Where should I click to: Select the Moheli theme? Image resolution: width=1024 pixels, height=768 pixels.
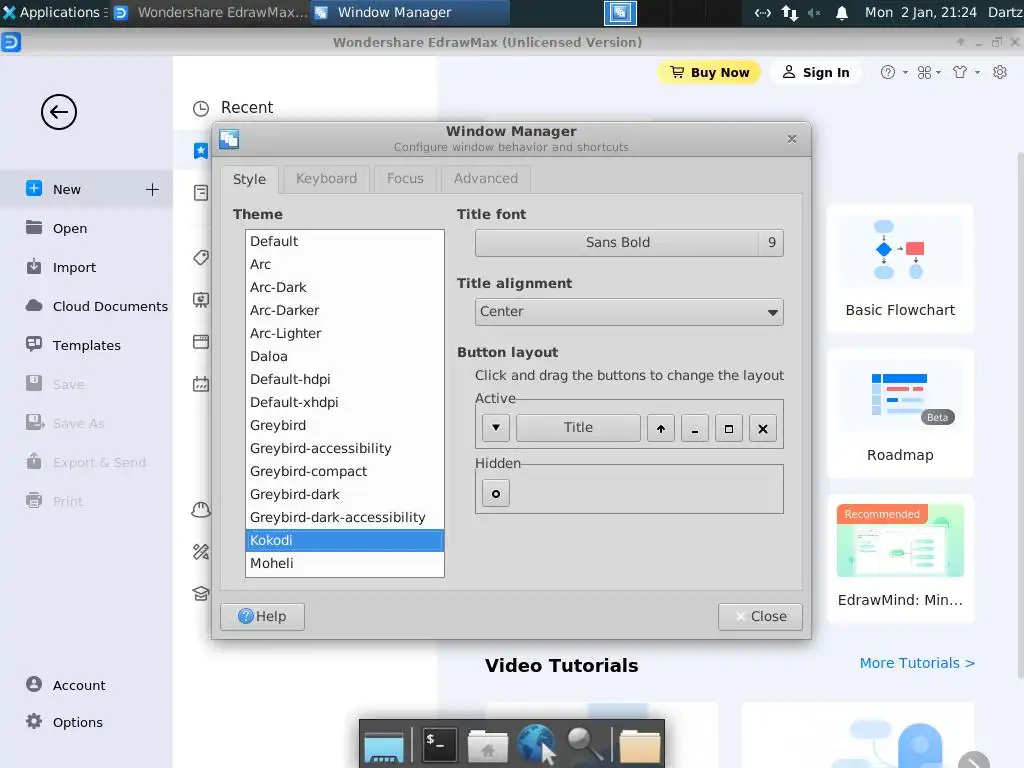click(345, 564)
